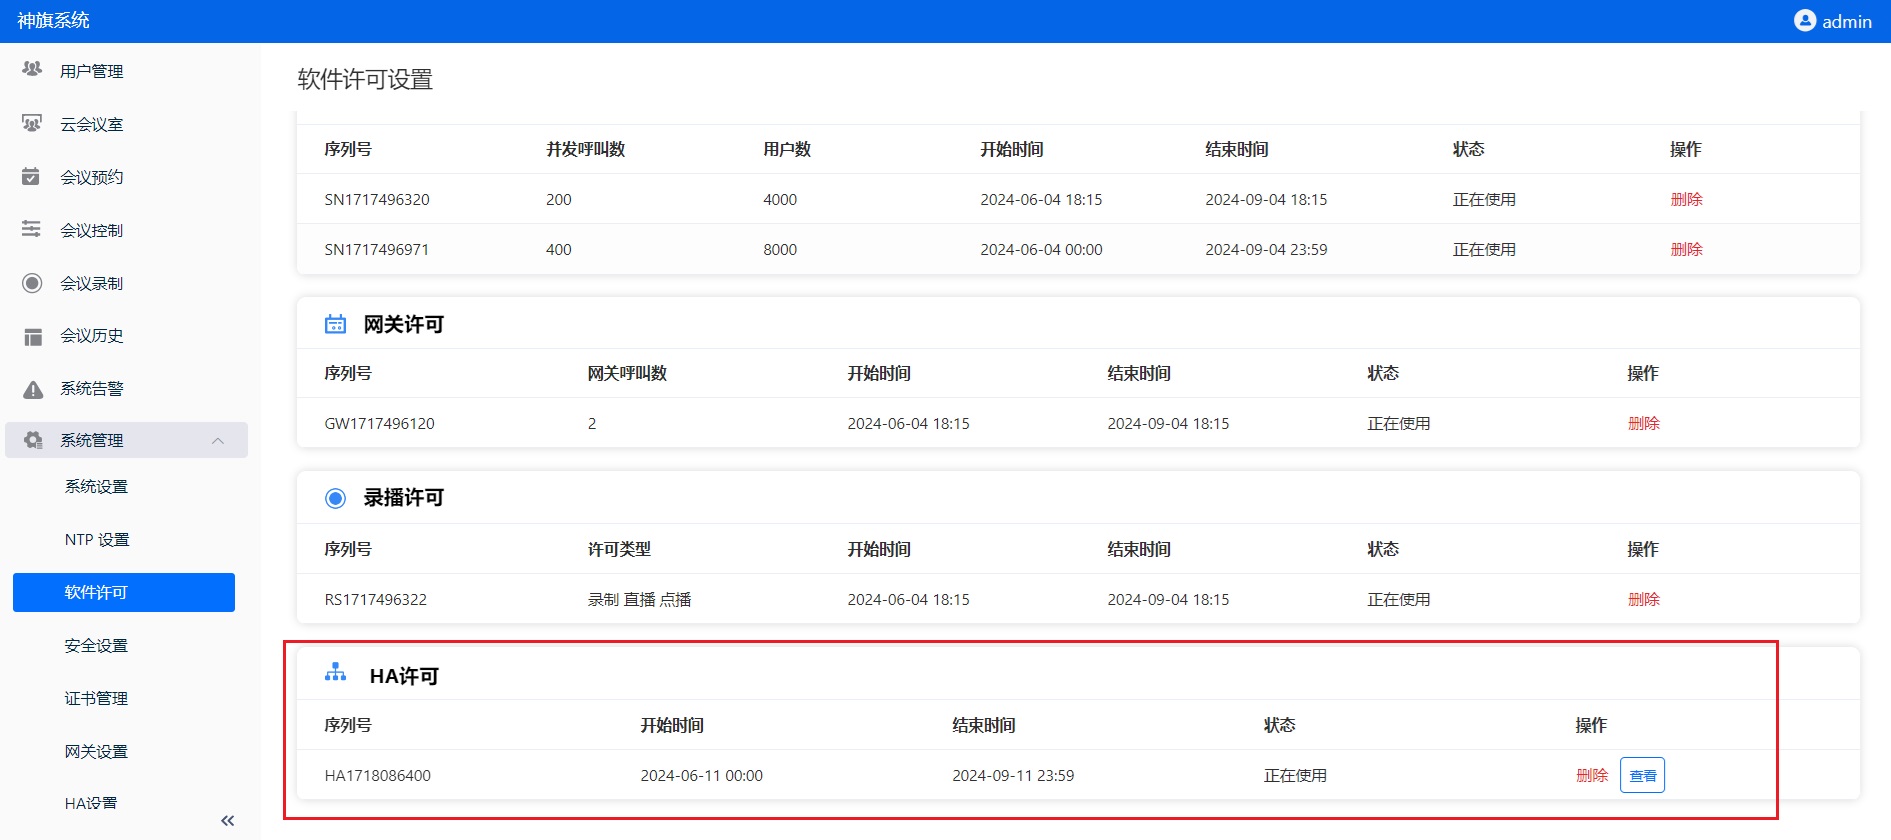Click serial number GW1717496120
1891x840 pixels.
[x=379, y=423]
